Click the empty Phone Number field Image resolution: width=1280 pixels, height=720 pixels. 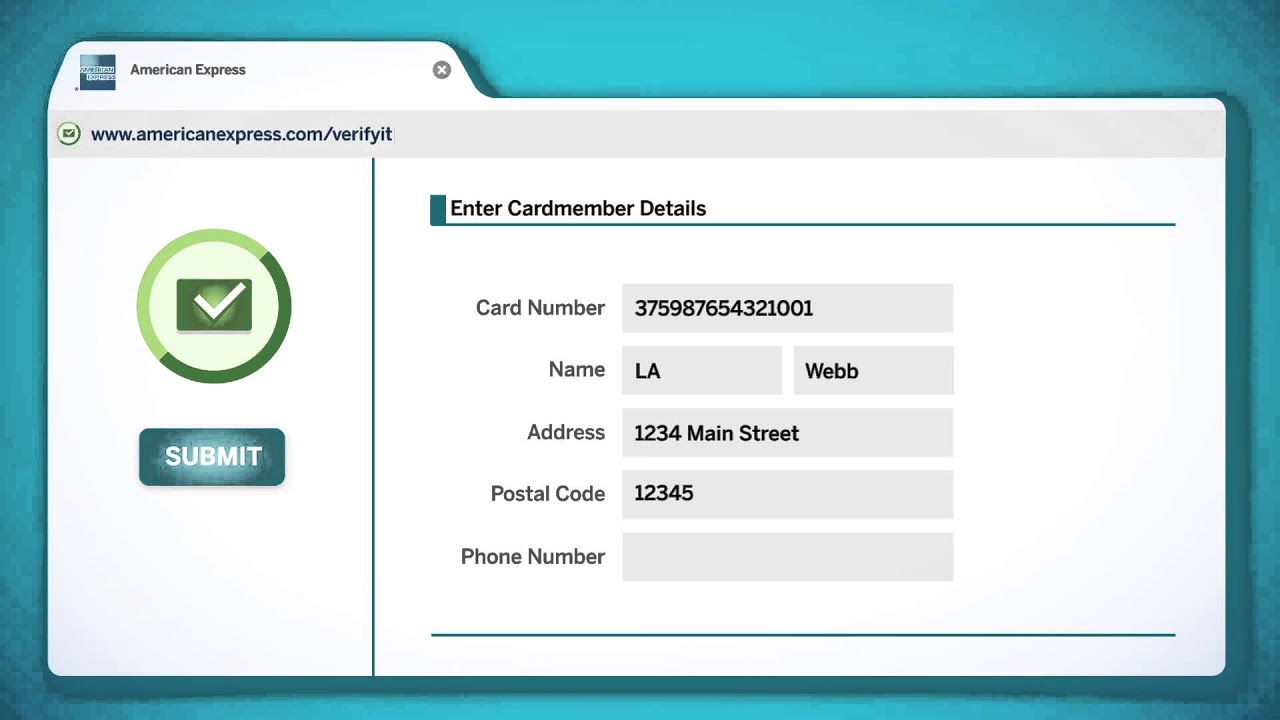pyautogui.click(x=788, y=557)
